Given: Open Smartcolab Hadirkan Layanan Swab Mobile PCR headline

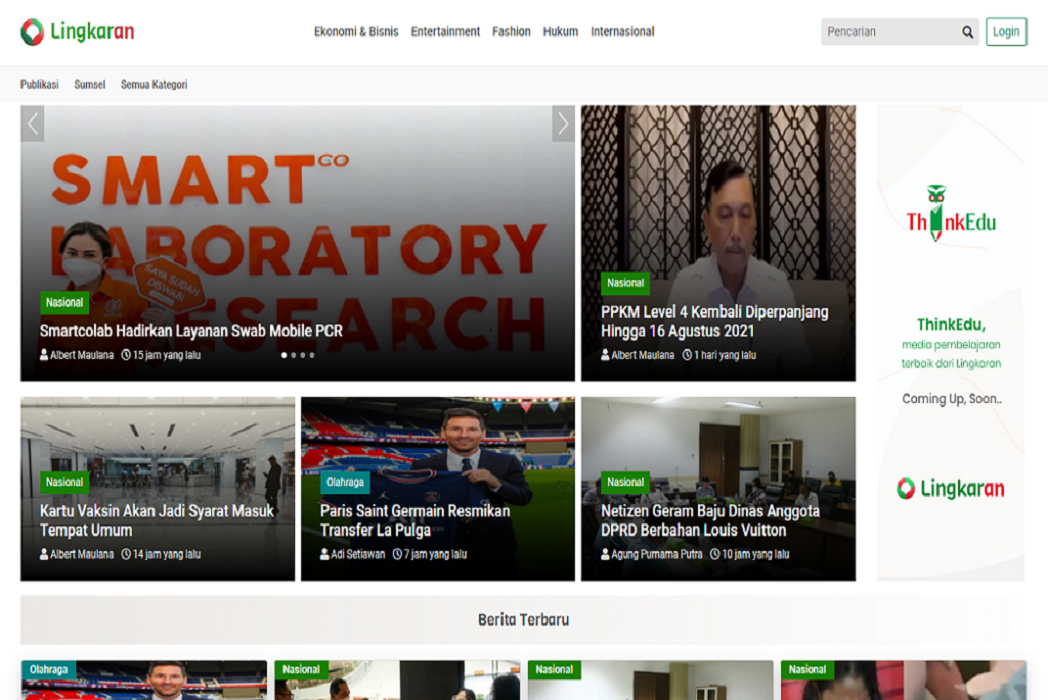Looking at the screenshot, I should tap(191, 331).
